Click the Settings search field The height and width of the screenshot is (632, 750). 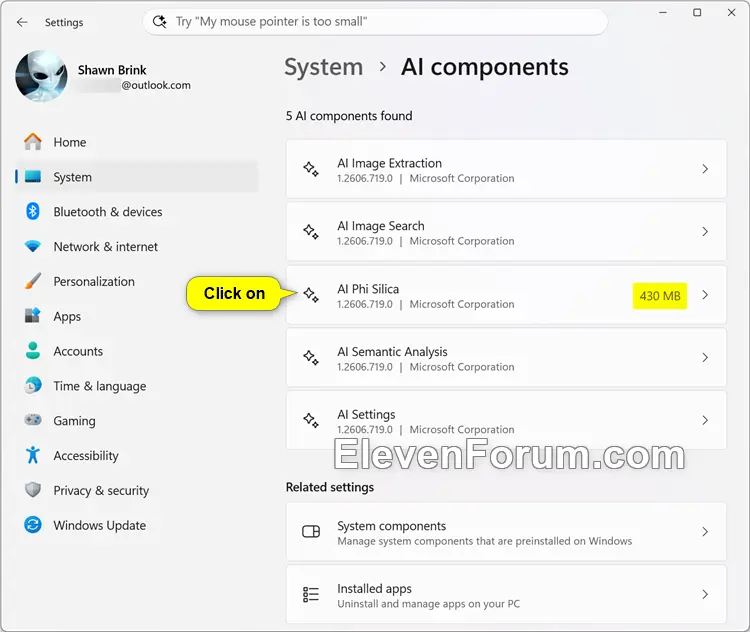375,22
